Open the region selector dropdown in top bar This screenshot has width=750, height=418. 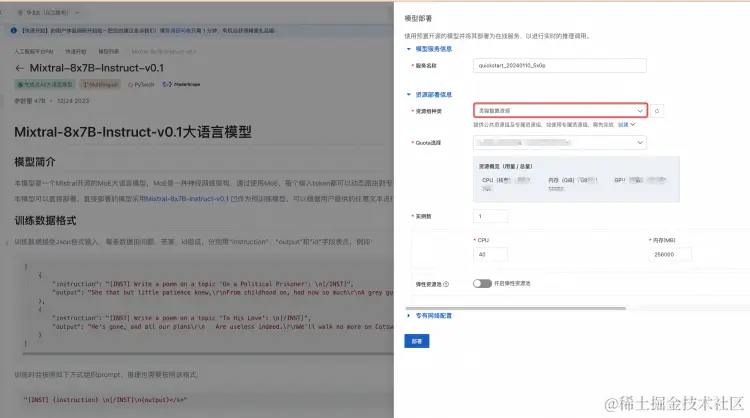point(48,12)
